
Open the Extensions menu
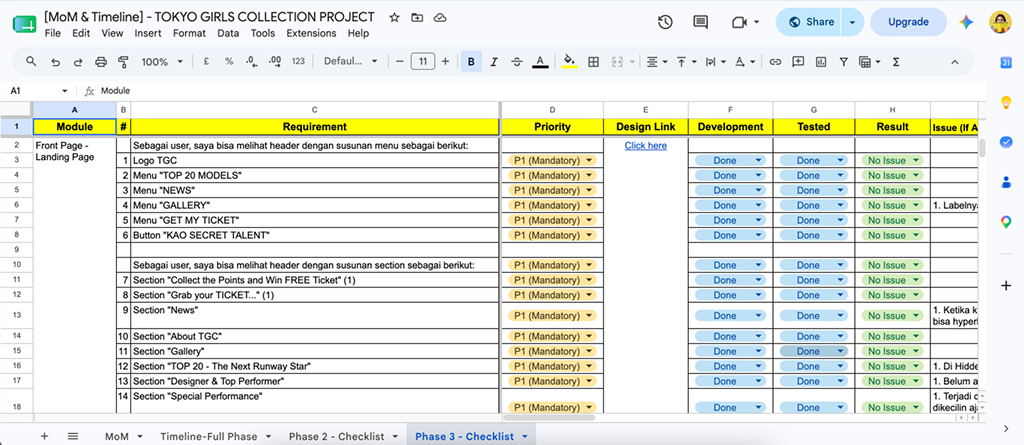(x=312, y=33)
